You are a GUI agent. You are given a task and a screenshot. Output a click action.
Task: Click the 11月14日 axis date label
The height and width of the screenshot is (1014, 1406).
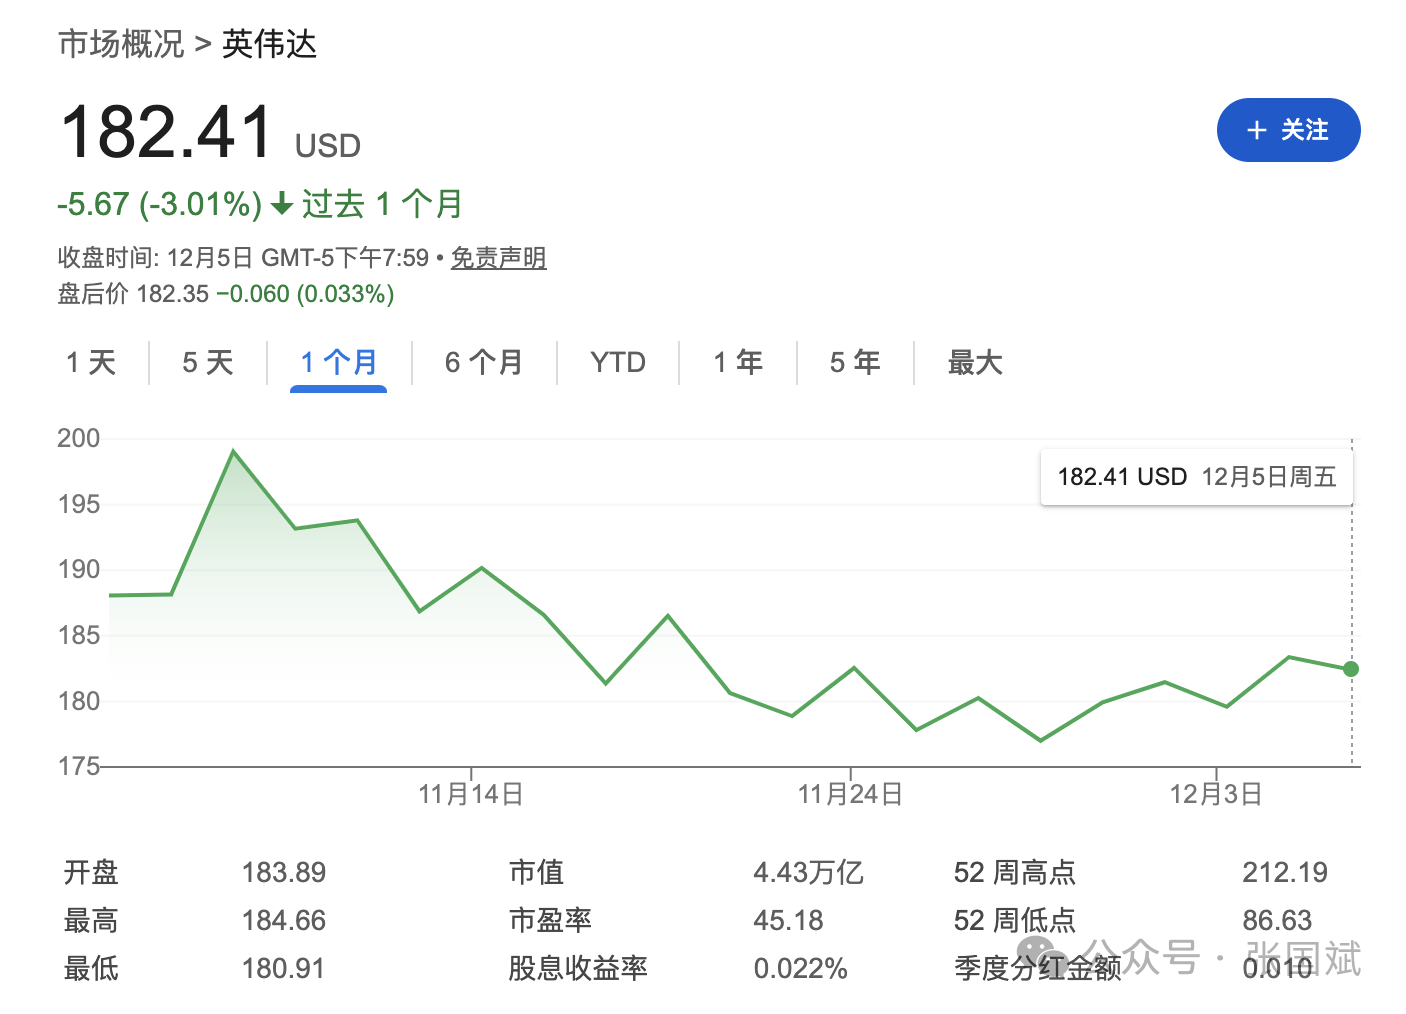click(x=471, y=795)
